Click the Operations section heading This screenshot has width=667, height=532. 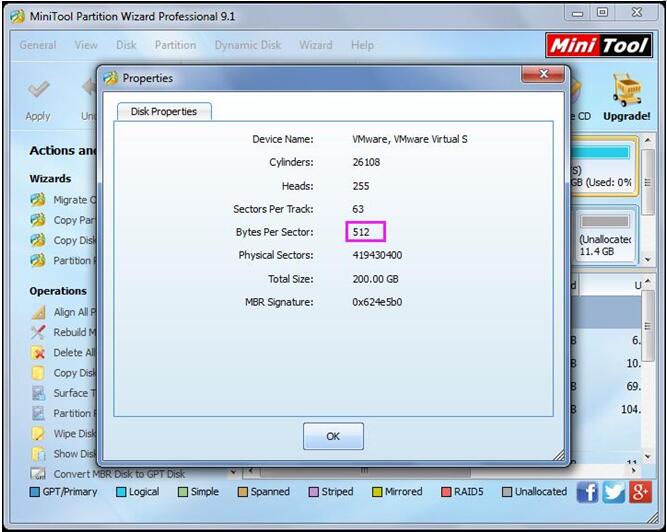tap(58, 291)
